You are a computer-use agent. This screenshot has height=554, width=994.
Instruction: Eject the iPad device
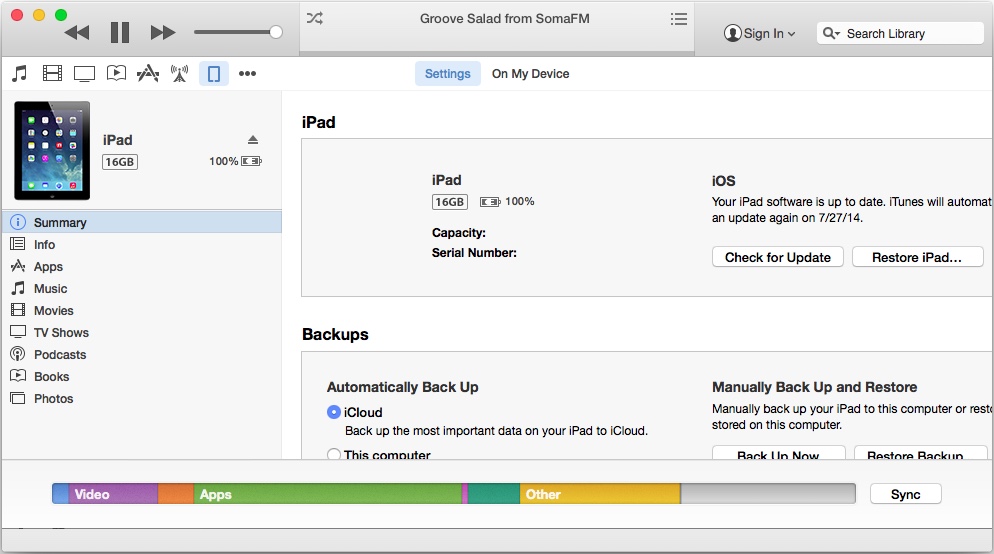click(253, 140)
